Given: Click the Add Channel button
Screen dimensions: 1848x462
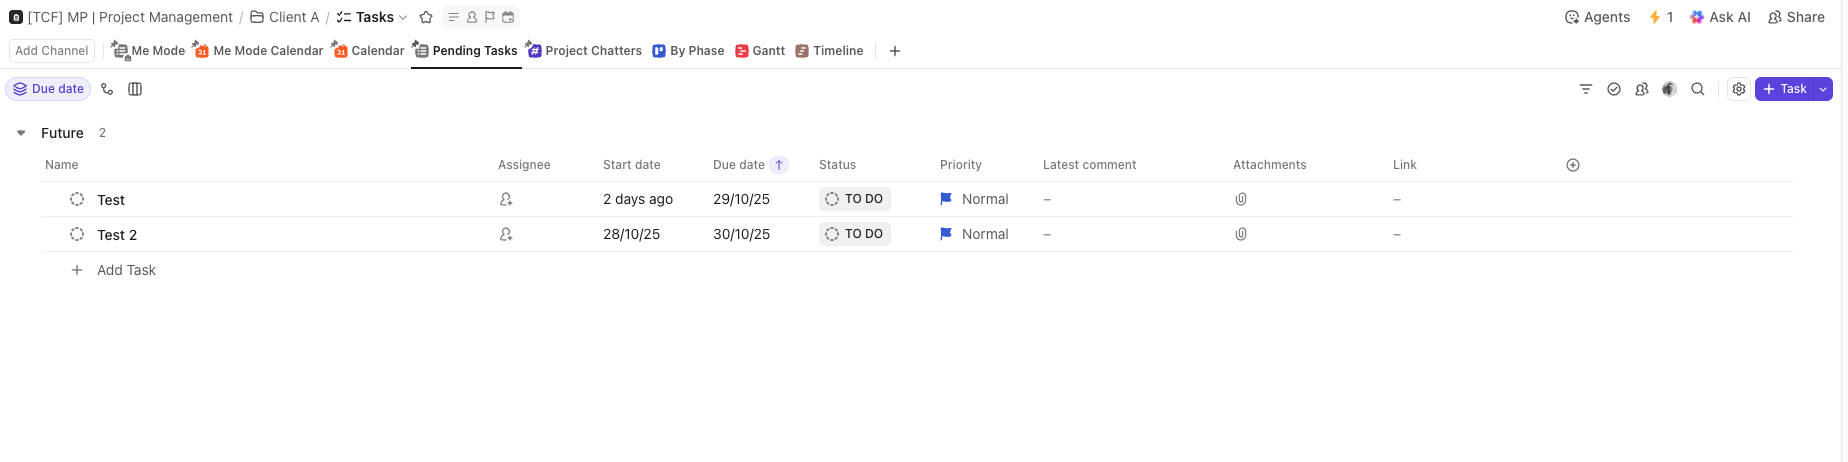Looking at the screenshot, I should [52, 51].
